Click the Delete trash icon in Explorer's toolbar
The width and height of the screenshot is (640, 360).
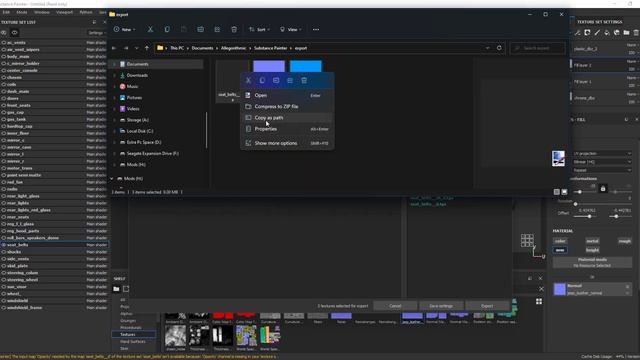tap(234, 29)
